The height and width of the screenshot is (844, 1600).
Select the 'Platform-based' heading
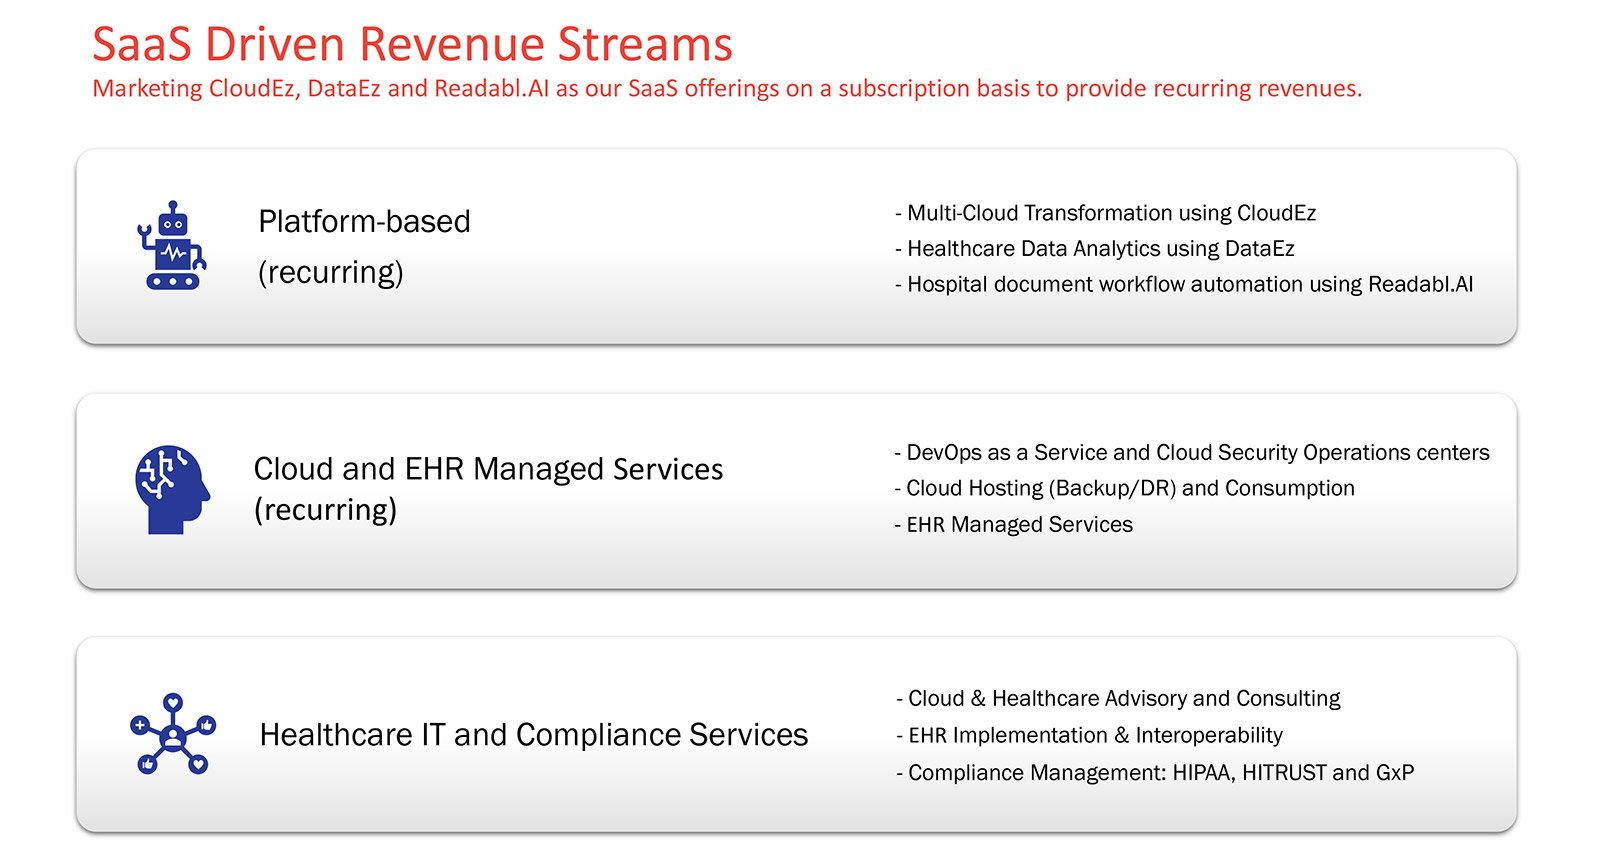point(364,221)
